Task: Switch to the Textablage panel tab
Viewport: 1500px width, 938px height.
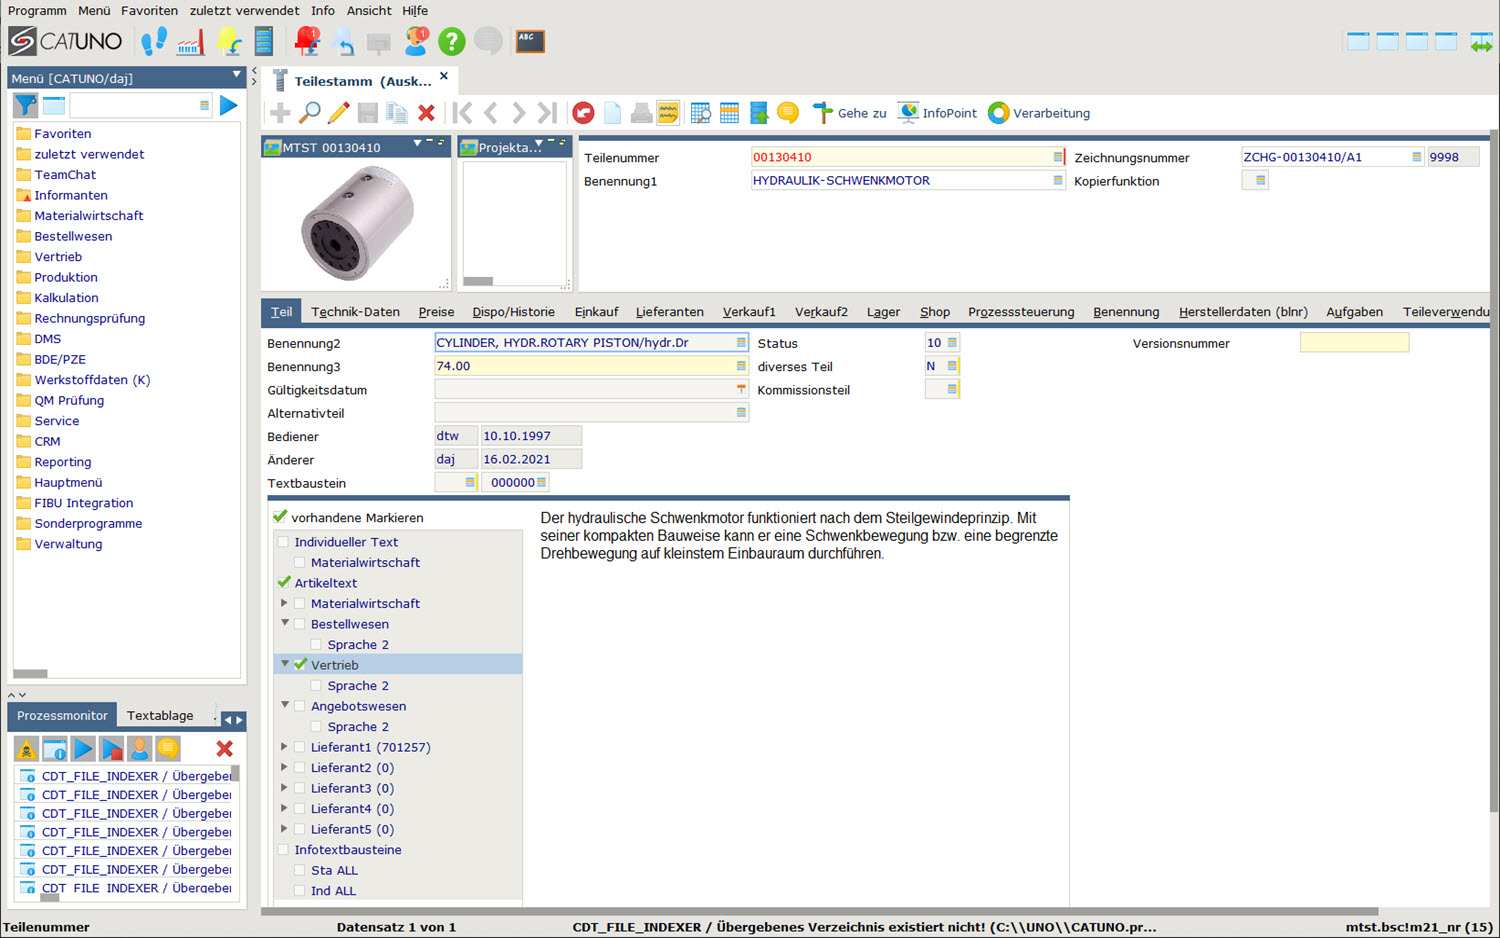Action: (160, 716)
